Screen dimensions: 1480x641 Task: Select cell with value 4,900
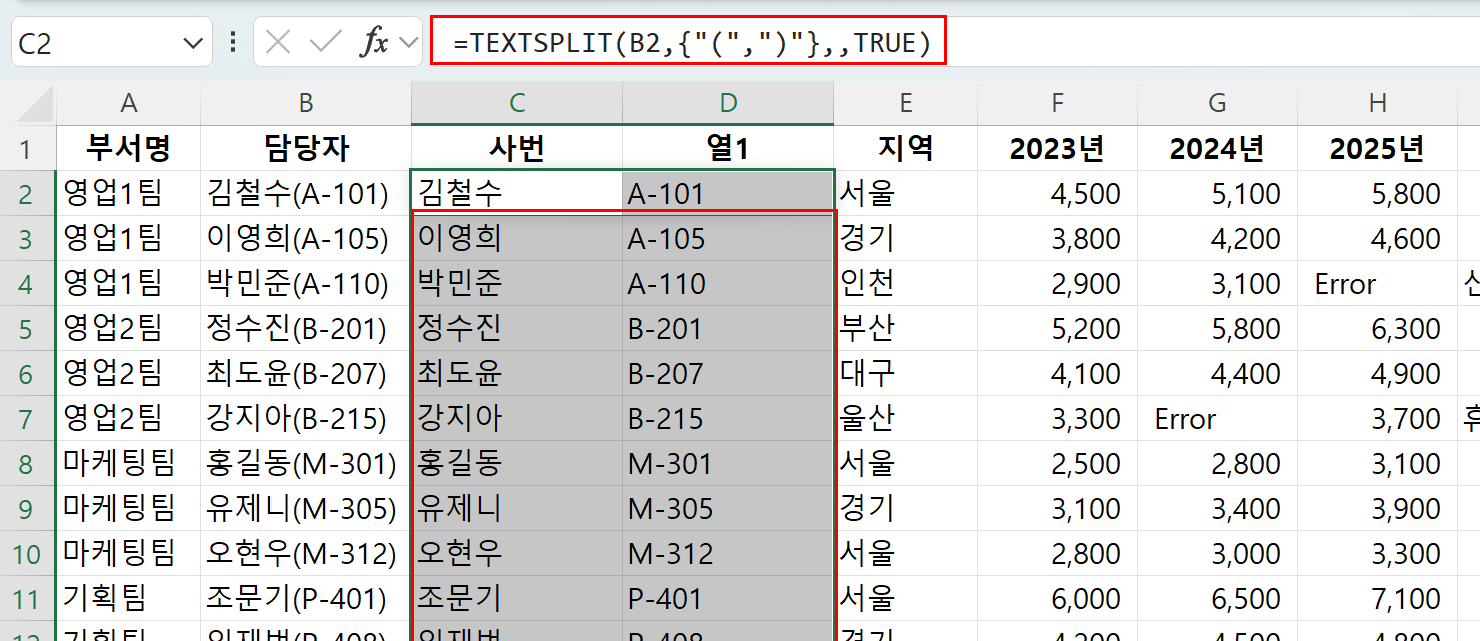click(1377, 374)
